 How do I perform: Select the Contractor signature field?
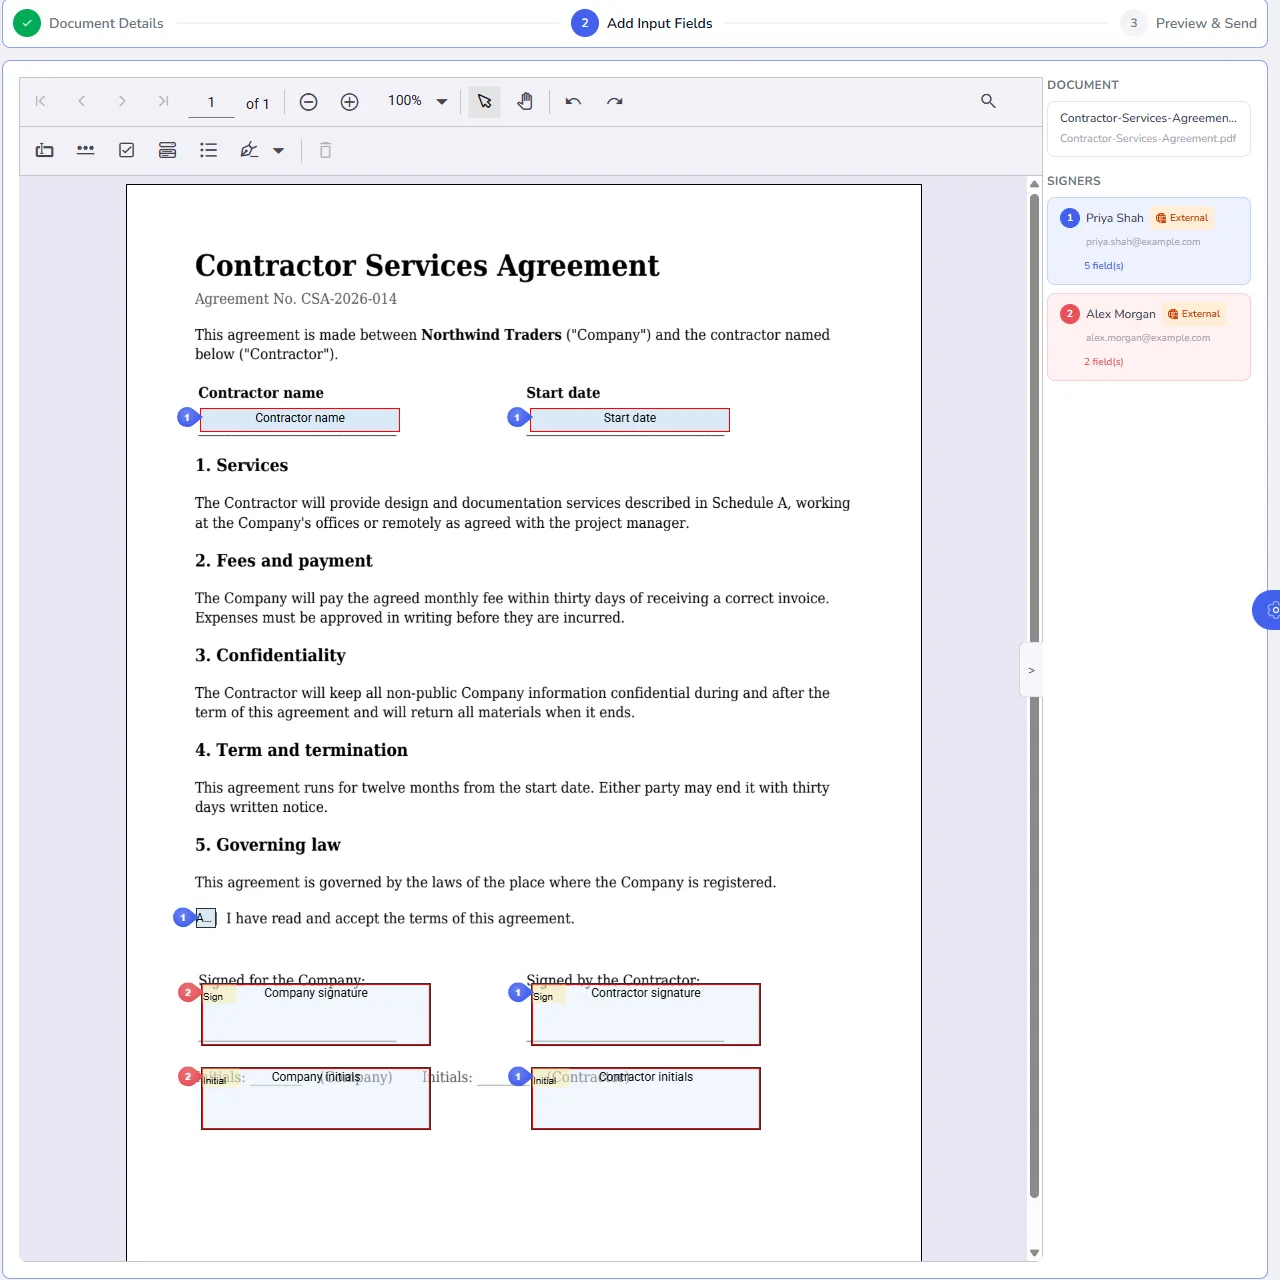[646, 1014]
